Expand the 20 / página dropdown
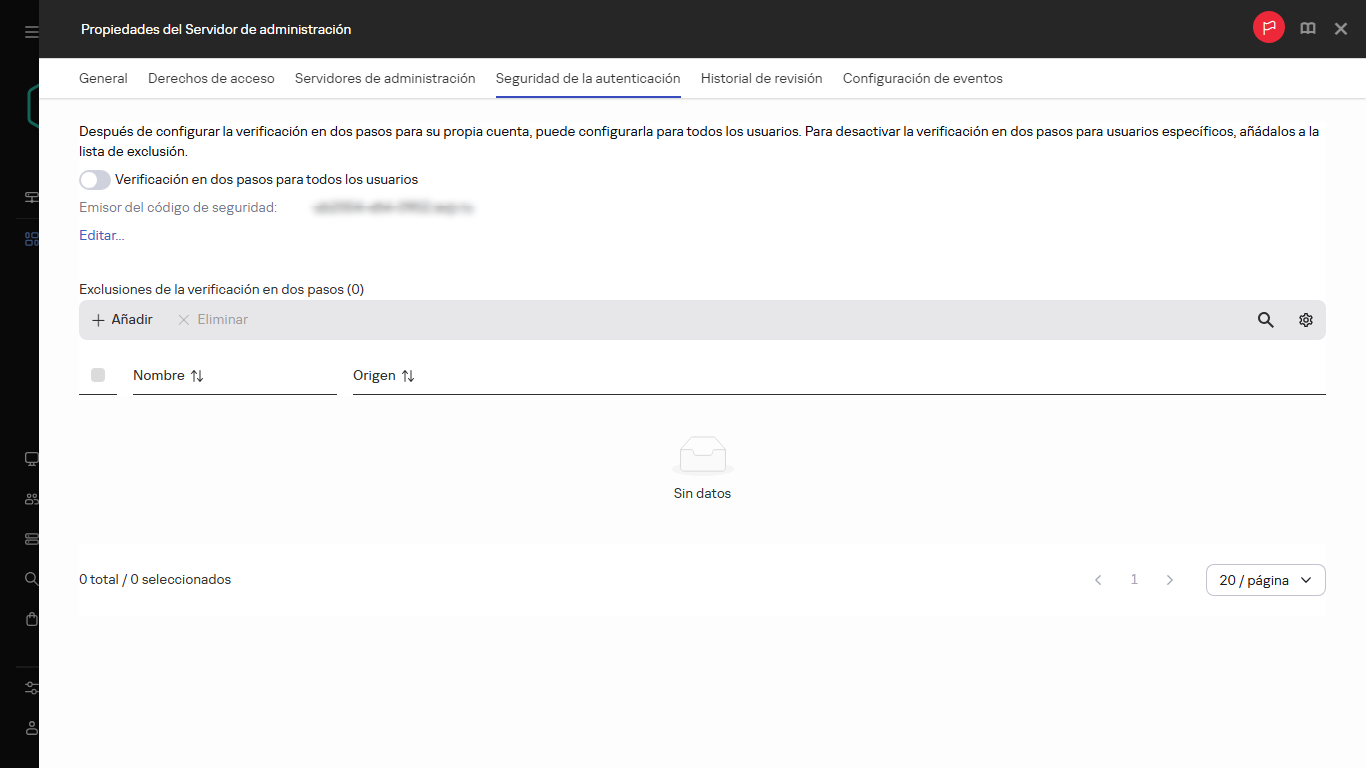Viewport: 1366px width, 768px height. coord(1265,580)
